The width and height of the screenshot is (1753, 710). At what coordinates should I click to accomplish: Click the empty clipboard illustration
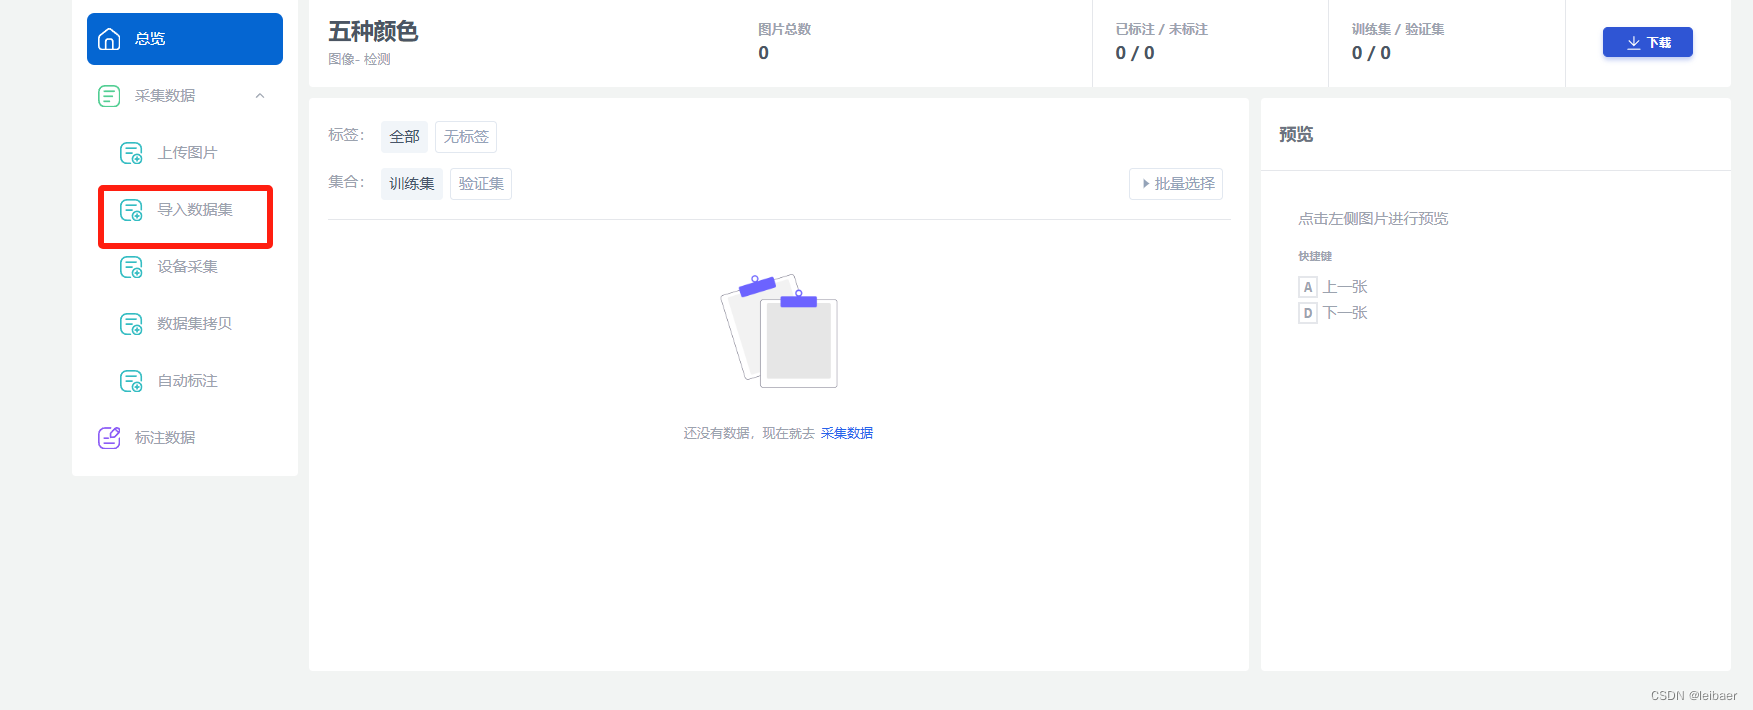779,330
